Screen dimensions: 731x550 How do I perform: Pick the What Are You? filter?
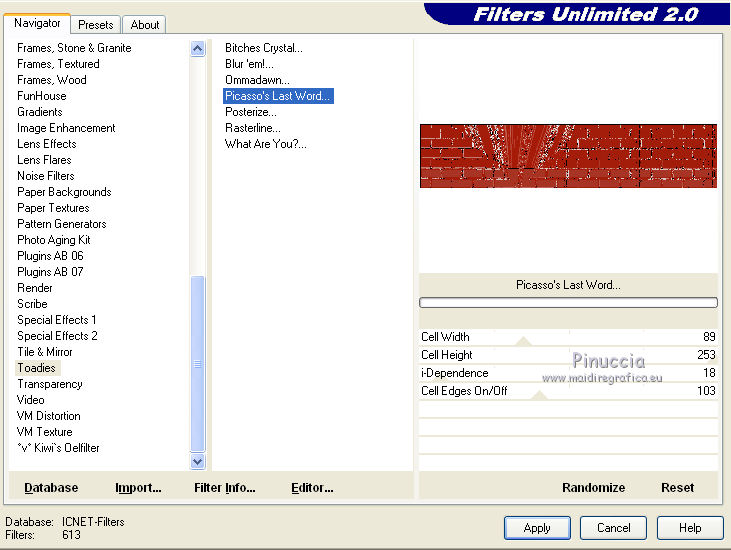coord(266,144)
